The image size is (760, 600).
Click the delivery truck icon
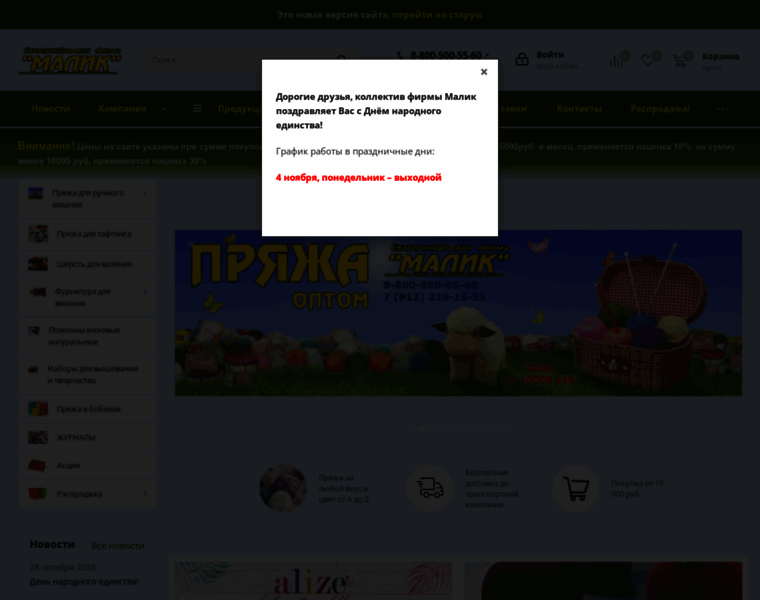pos(430,488)
